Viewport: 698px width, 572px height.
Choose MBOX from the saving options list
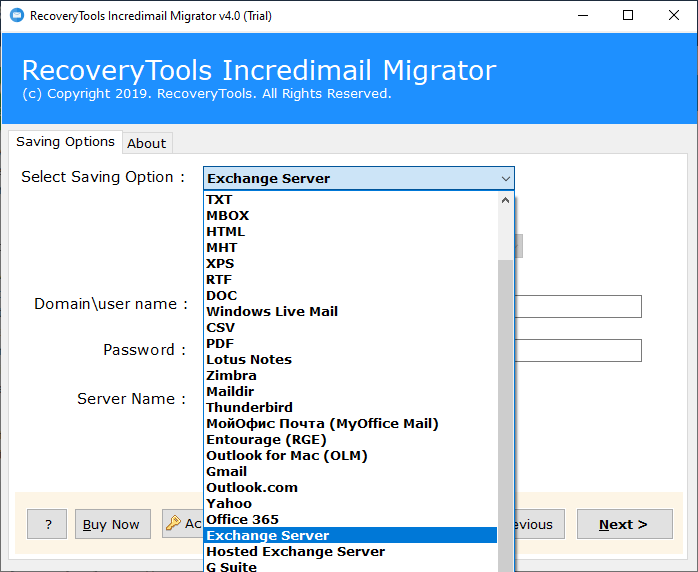pyautogui.click(x=350, y=215)
